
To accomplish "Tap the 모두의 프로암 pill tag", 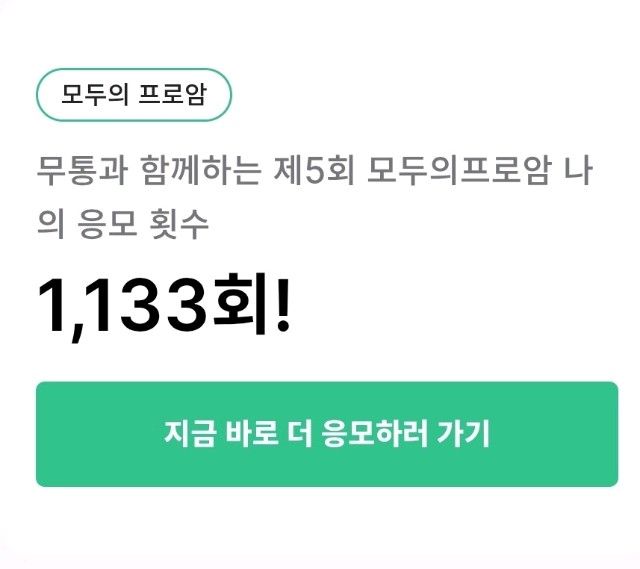I will click(134, 95).
